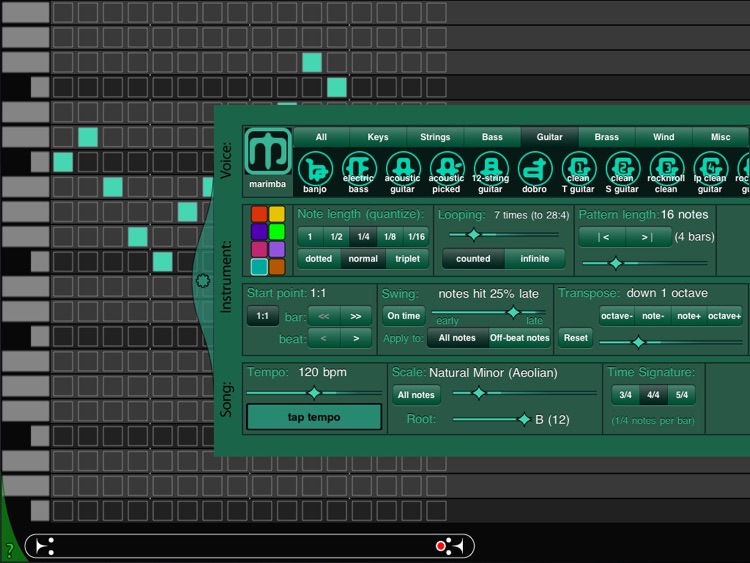Choose the clean S guitar instrument
The image size is (750, 563).
tap(622, 172)
